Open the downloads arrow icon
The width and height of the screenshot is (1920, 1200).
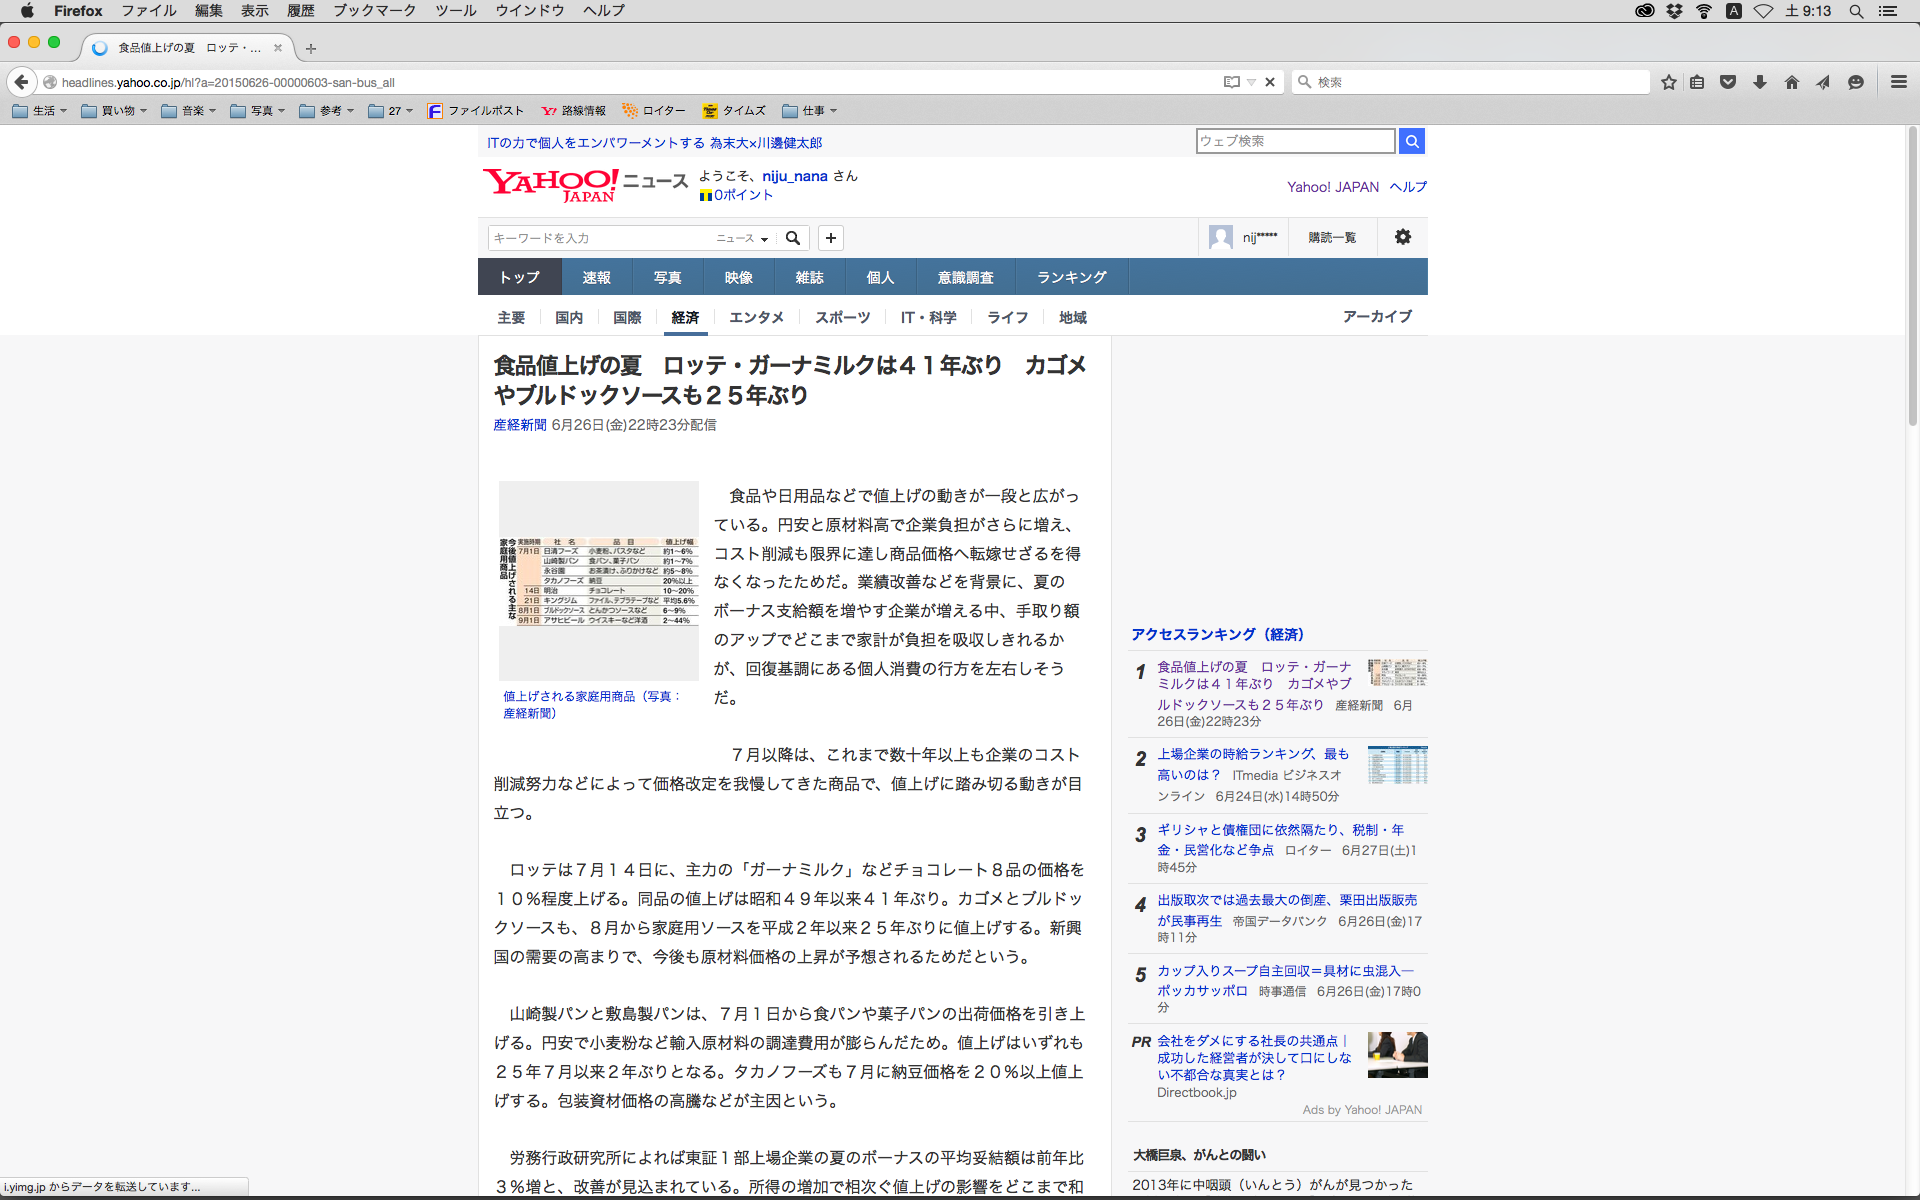(1760, 82)
